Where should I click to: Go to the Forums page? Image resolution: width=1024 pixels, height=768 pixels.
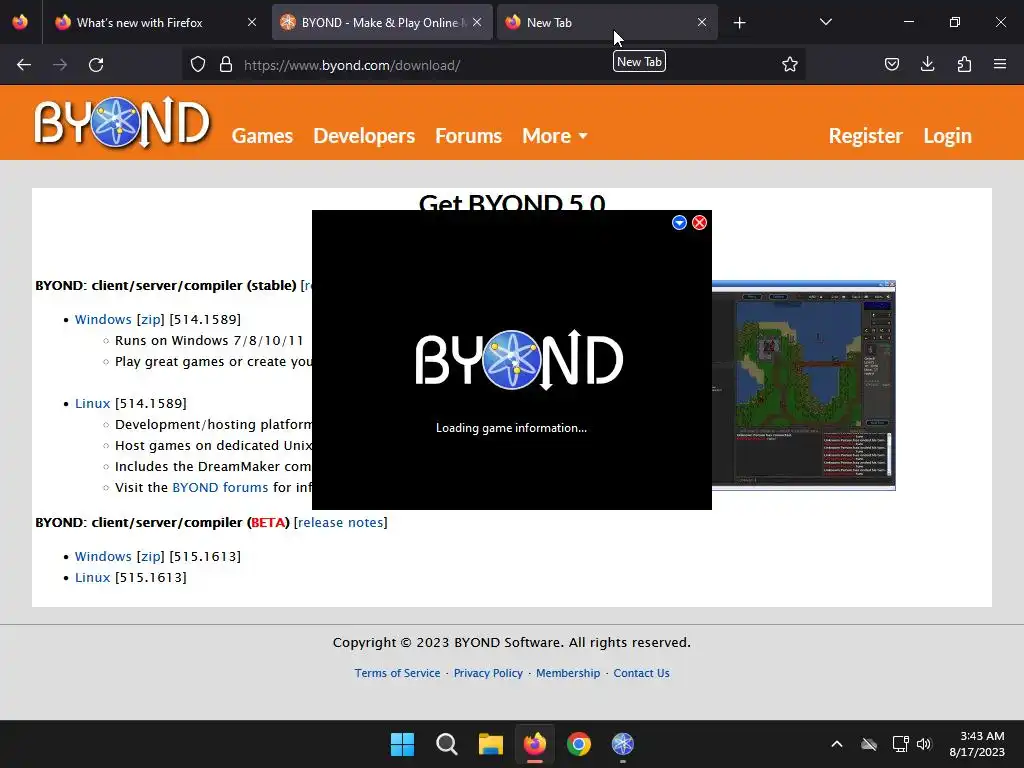468,136
